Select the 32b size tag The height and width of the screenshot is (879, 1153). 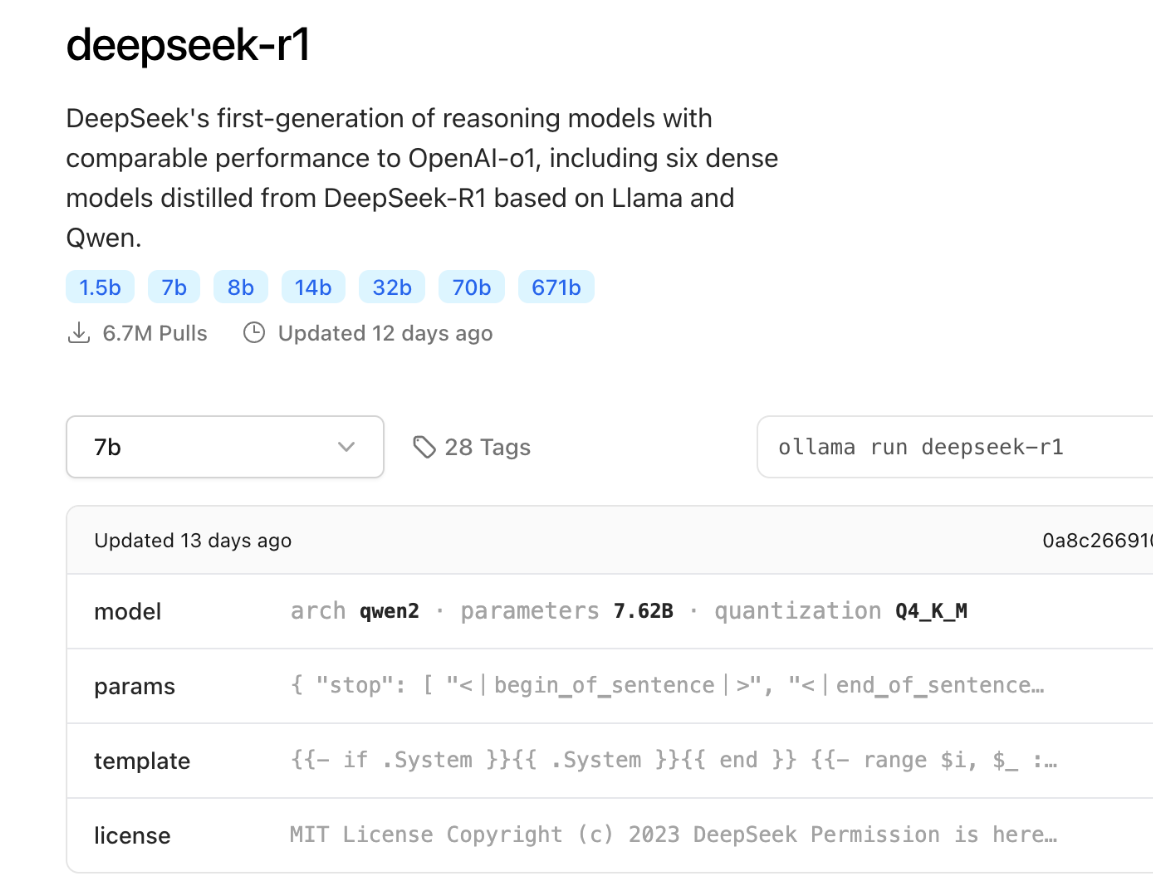(x=392, y=287)
